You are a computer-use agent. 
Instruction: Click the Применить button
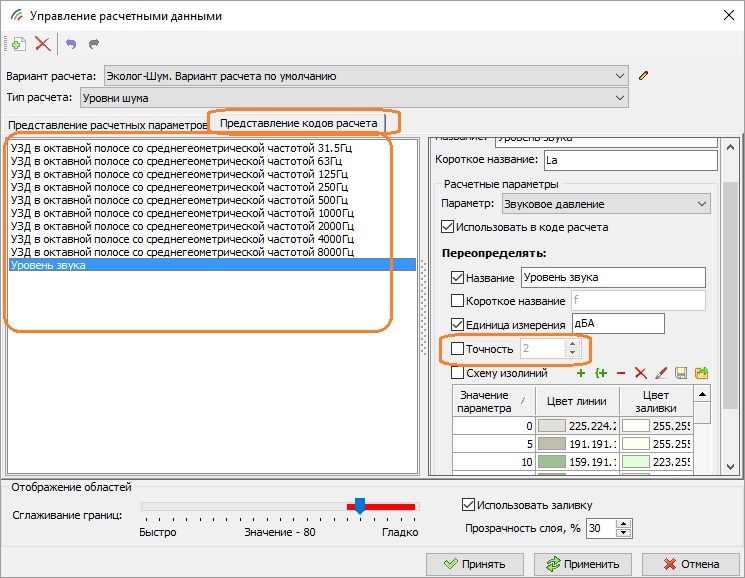click(589, 563)
